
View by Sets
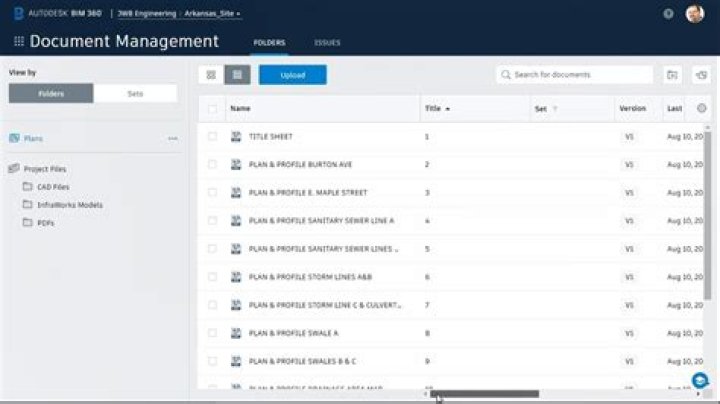135,94
